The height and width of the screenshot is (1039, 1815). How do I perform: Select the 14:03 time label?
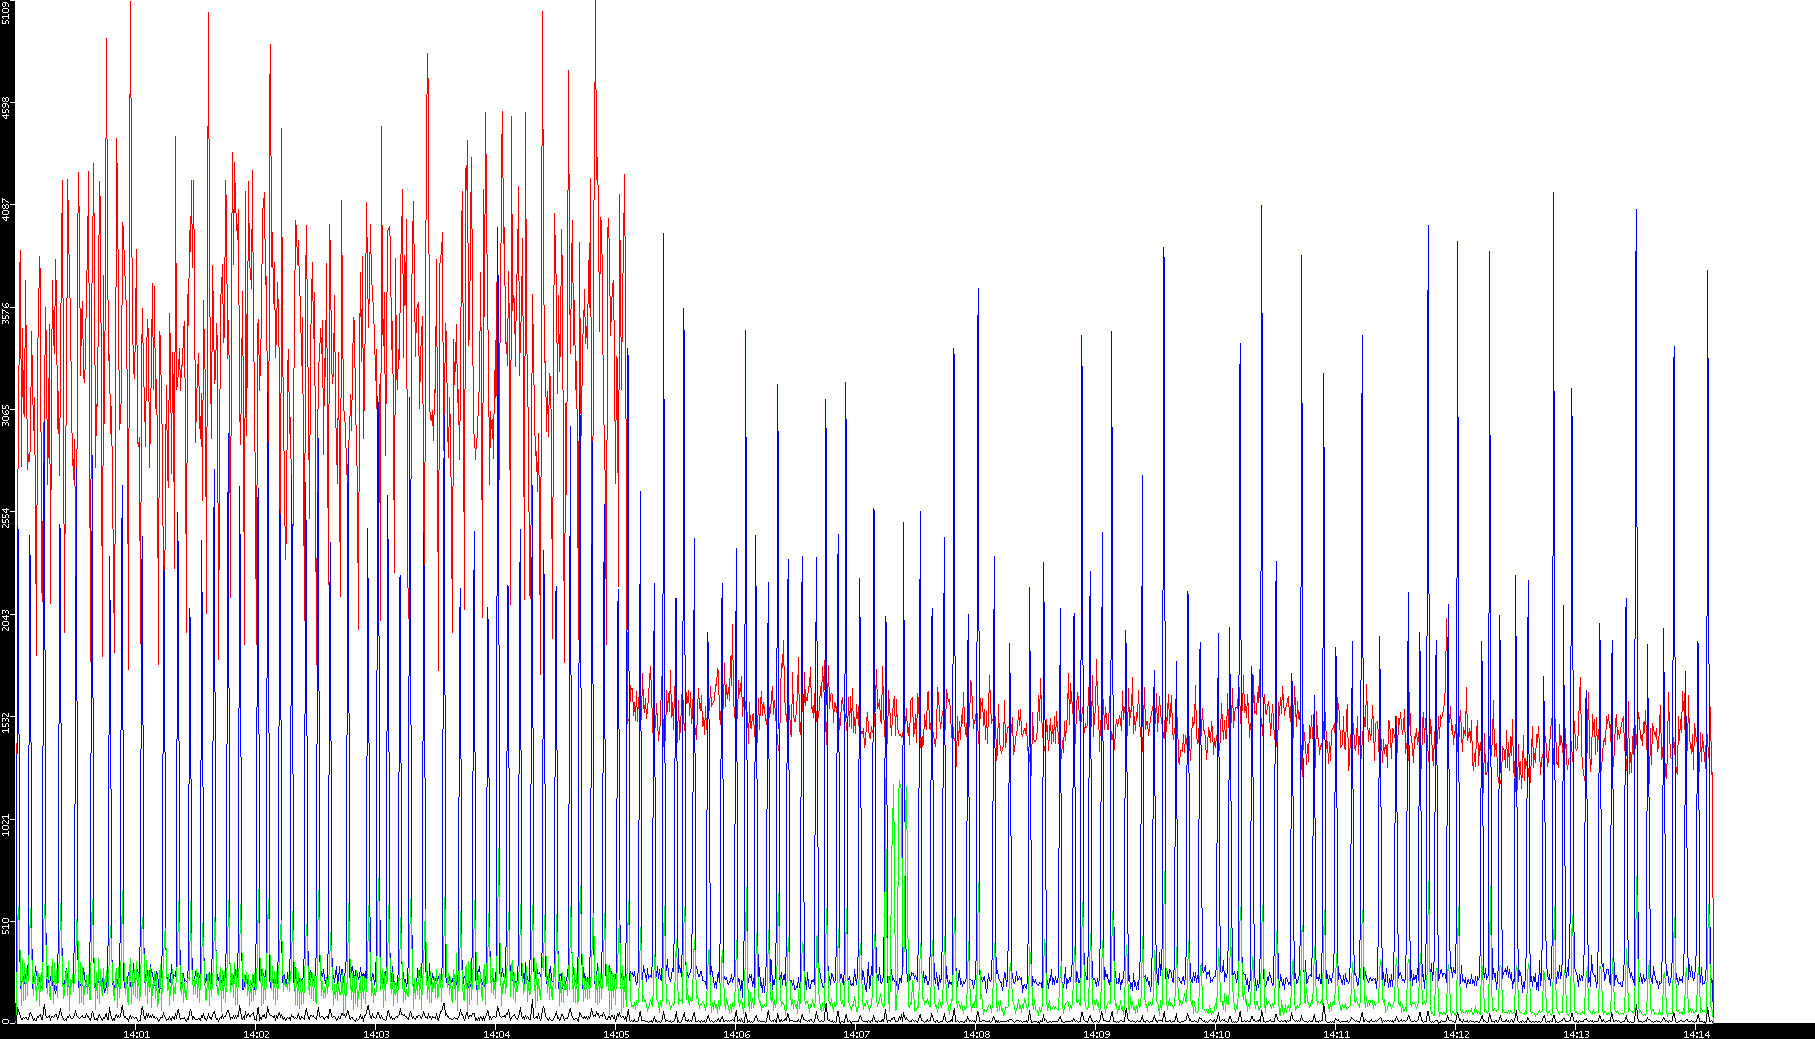[x=376, y=1034]
